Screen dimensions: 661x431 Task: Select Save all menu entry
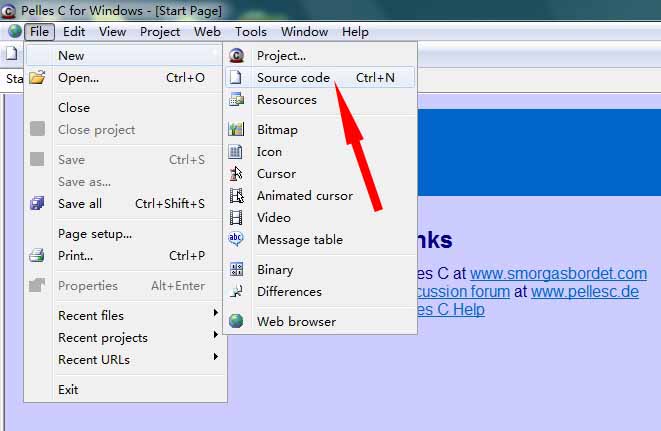coord(124,204)
